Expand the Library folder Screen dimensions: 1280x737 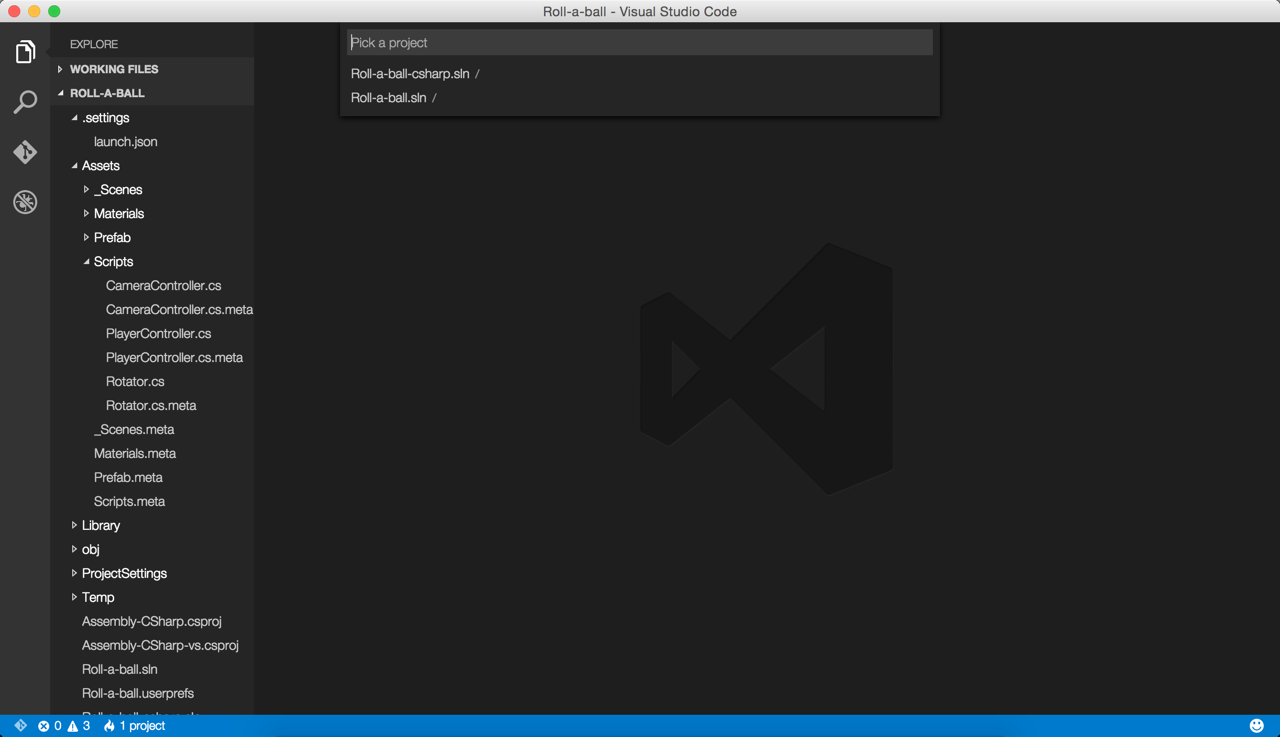point(152,526)
